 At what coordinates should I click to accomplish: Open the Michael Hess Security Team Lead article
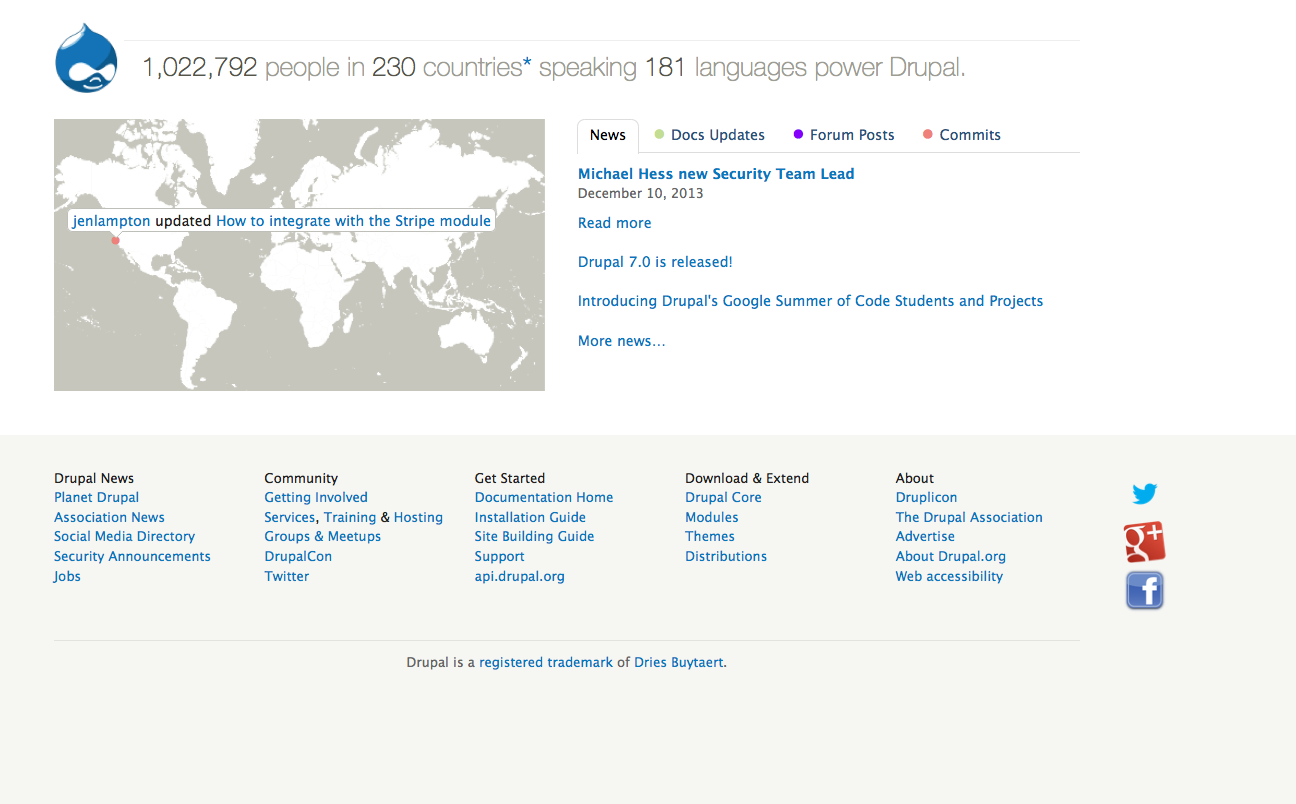tap(716, 173)
